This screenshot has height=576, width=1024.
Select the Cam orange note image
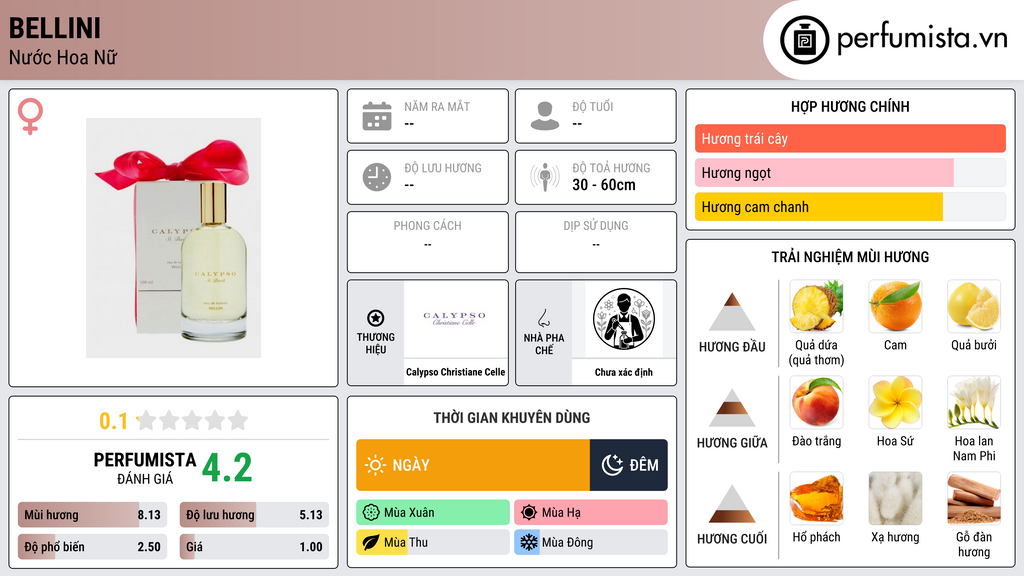895,306
